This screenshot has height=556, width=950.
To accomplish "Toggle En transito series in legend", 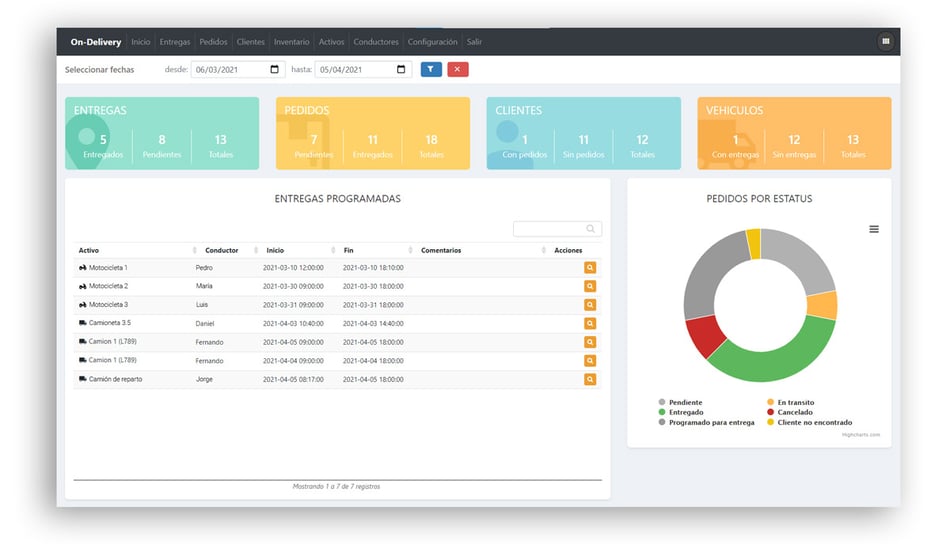I will 791,402.
